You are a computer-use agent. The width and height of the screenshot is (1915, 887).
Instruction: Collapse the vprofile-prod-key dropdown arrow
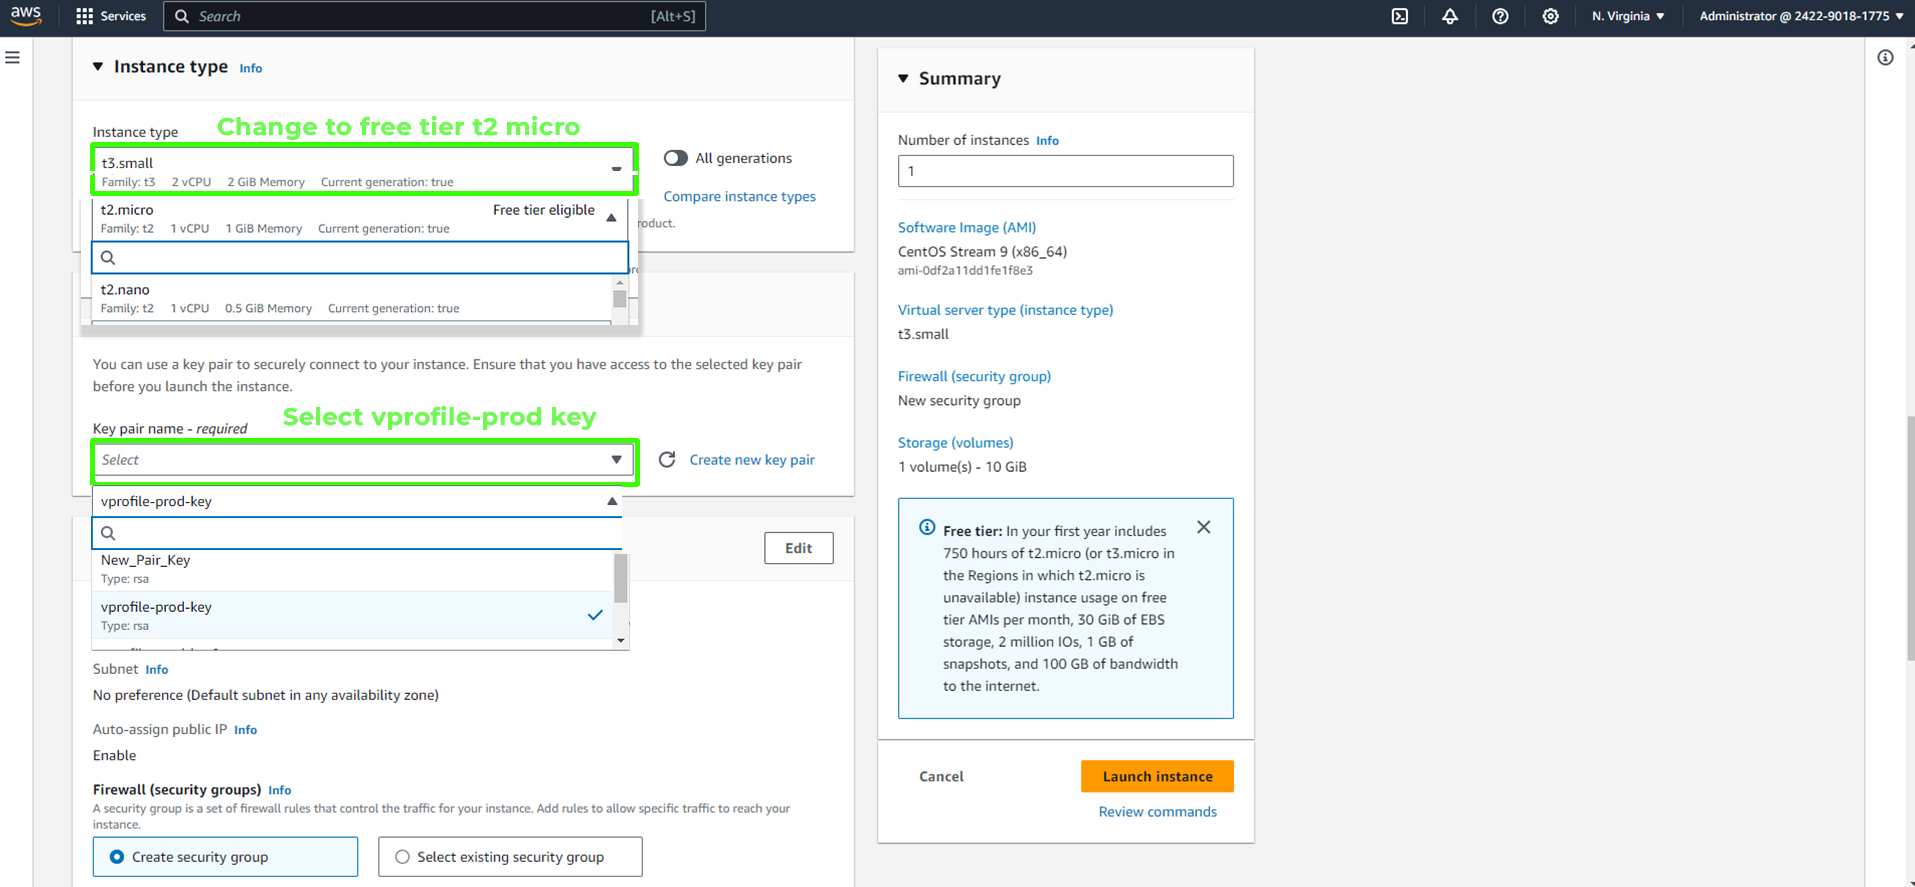click(x=612, y=501)
